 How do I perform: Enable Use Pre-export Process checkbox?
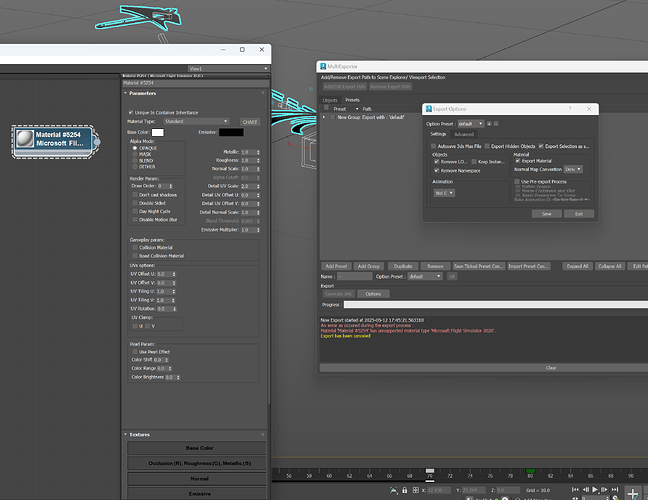pos(517,181)
